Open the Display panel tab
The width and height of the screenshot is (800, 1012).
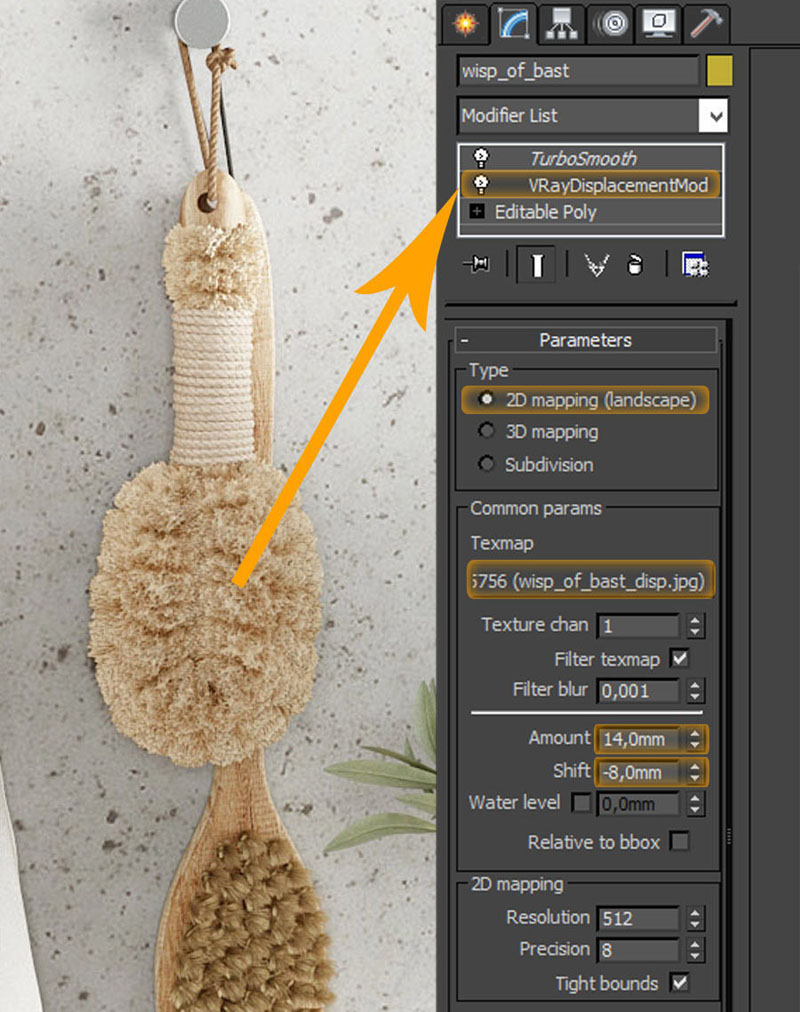[x=661, y=23]
